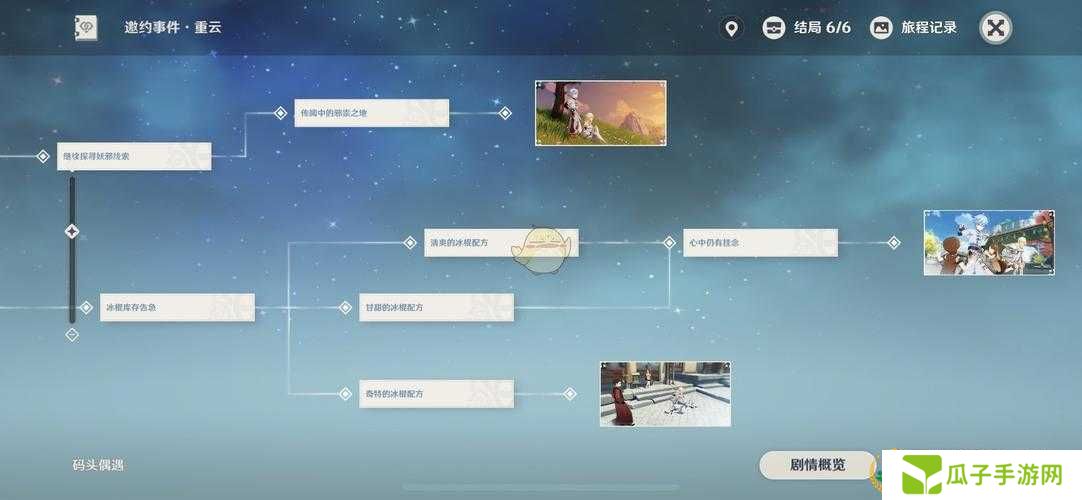
Task: Click the 剧情概览 story overview button
Action: (x=817, y=465)
